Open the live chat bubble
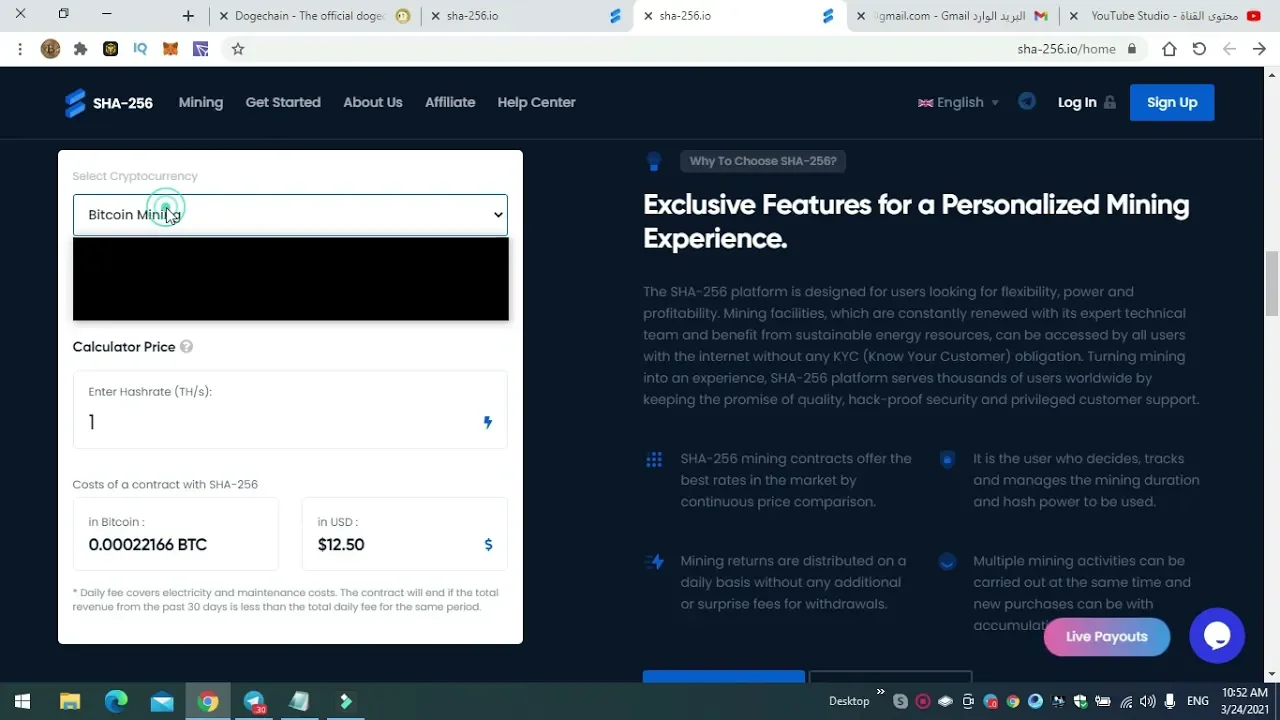This screenshot has width=1280, height=720. click(1217, 635)
